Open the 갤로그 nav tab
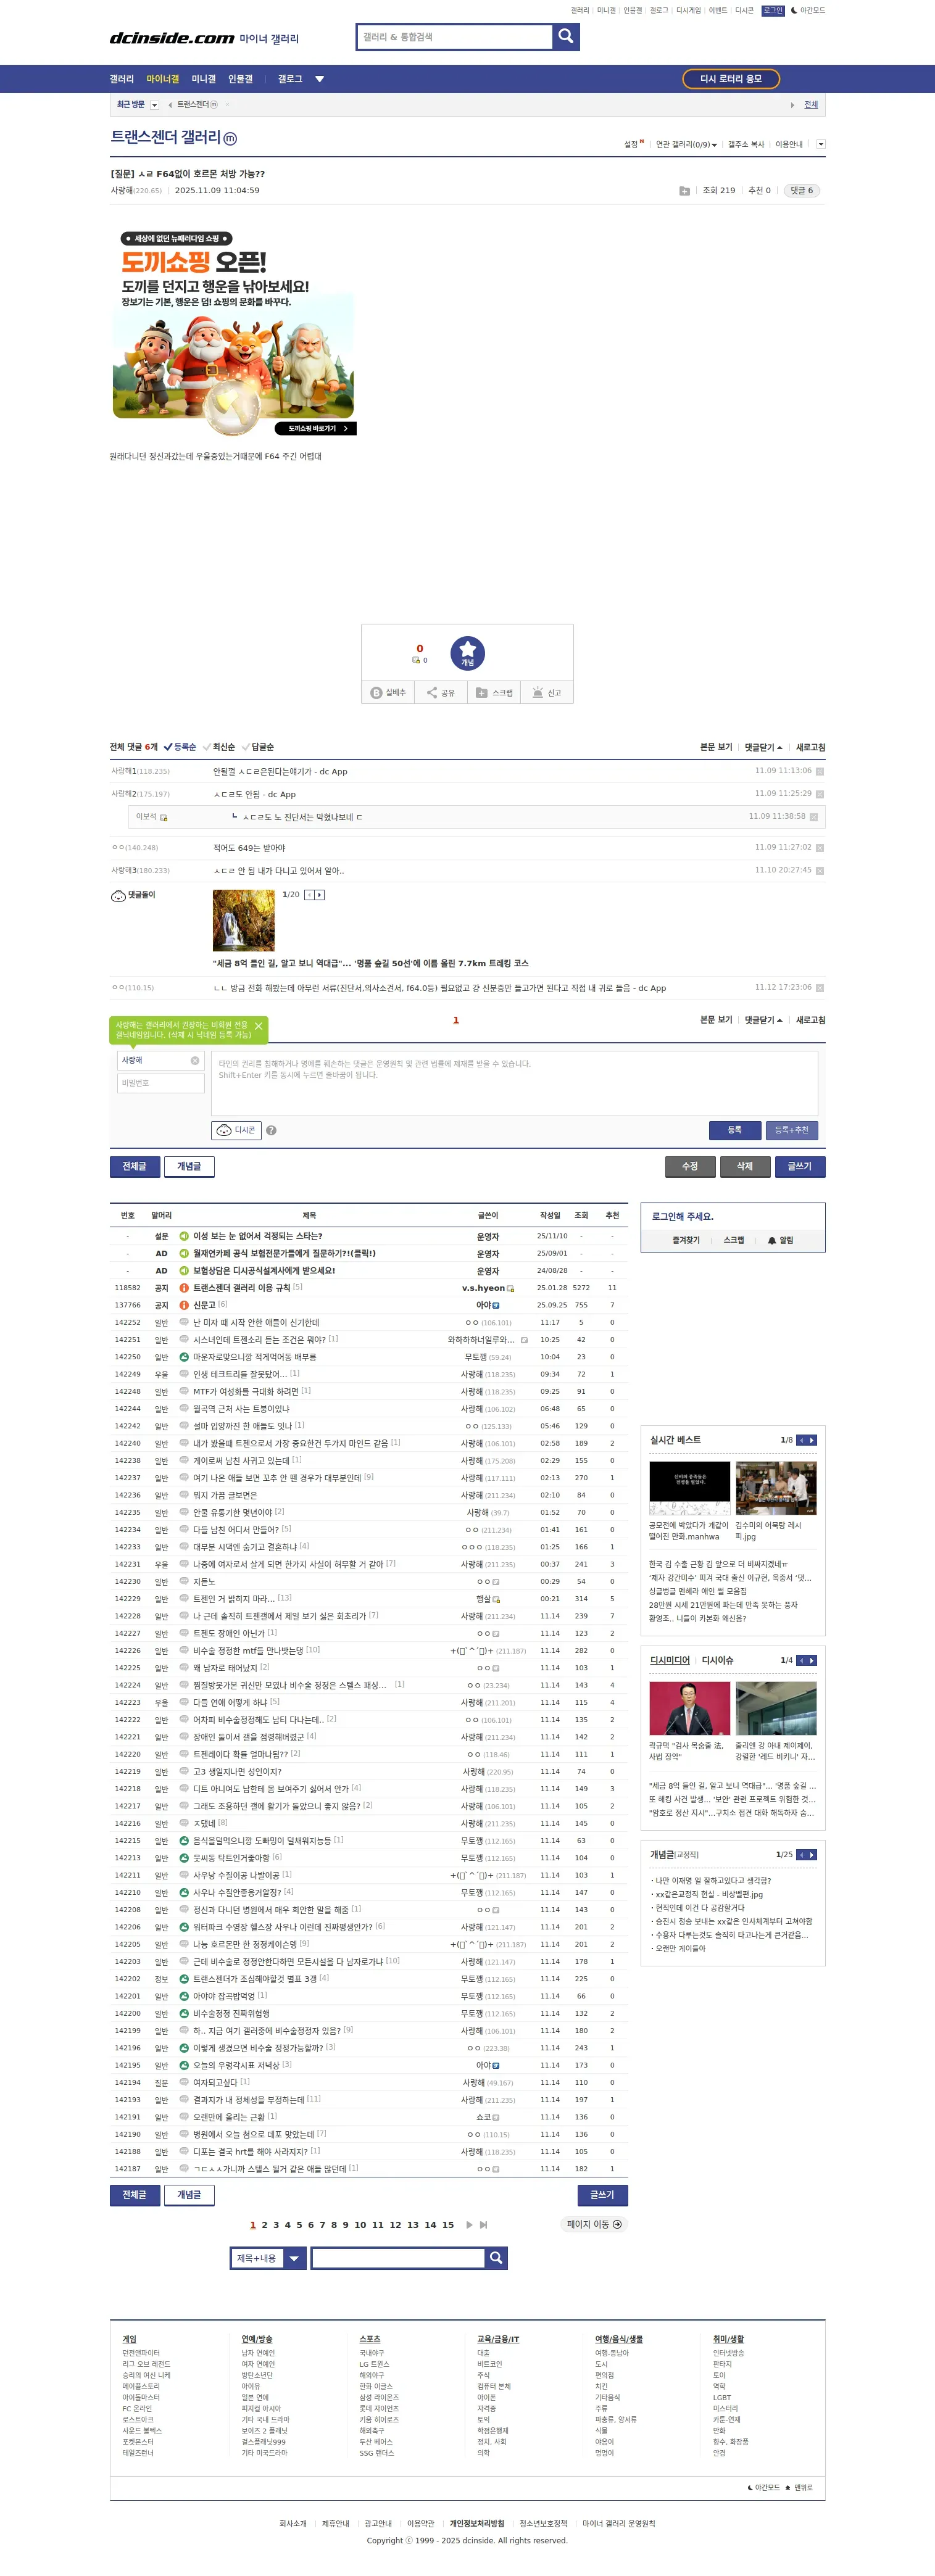This screenshot has height=2576, width=935. [x=290, y=79]
